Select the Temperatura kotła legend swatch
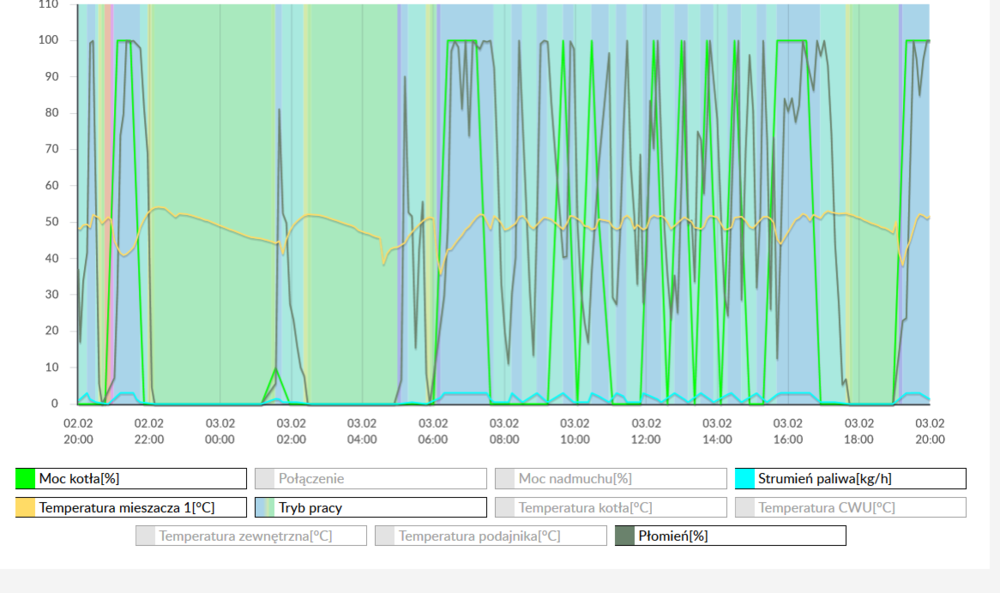The height and width of the screenshot is (593, 1000). pyautogui.click(x=505, y=507)
